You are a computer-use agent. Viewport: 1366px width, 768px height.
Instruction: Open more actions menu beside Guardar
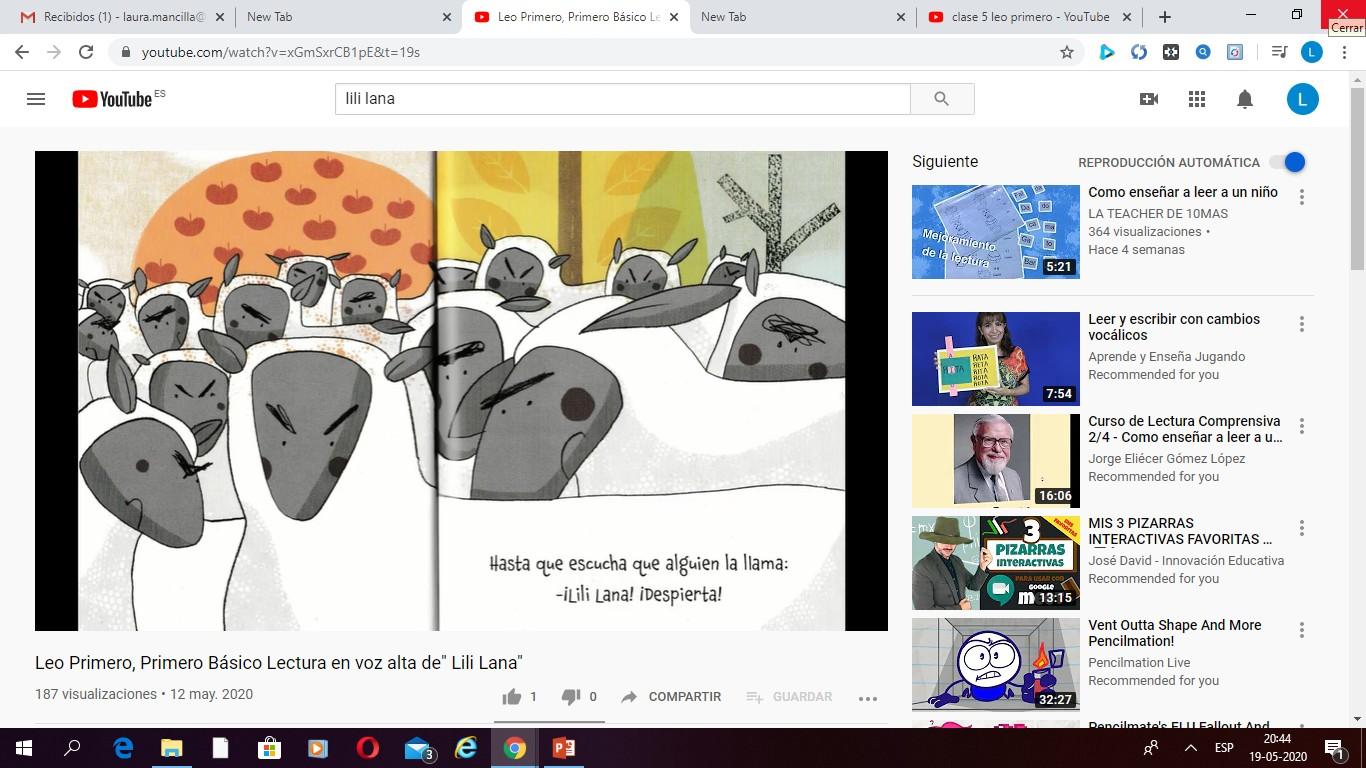868,698
